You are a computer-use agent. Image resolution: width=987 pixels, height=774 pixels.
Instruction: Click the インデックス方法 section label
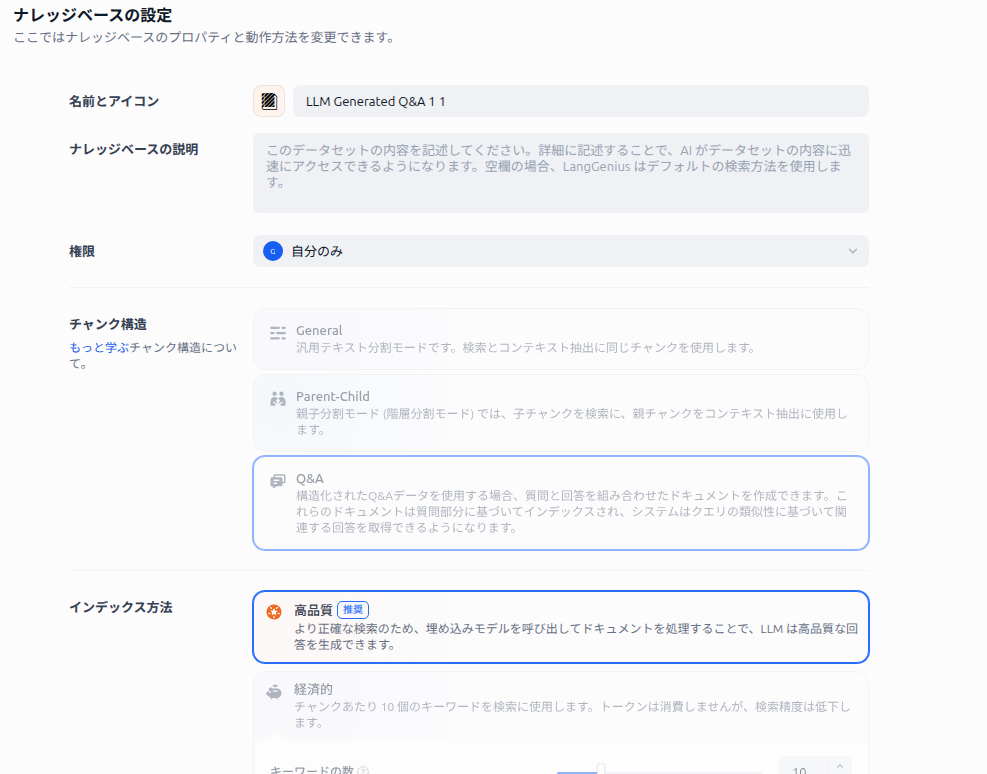(x=120, y=607)
